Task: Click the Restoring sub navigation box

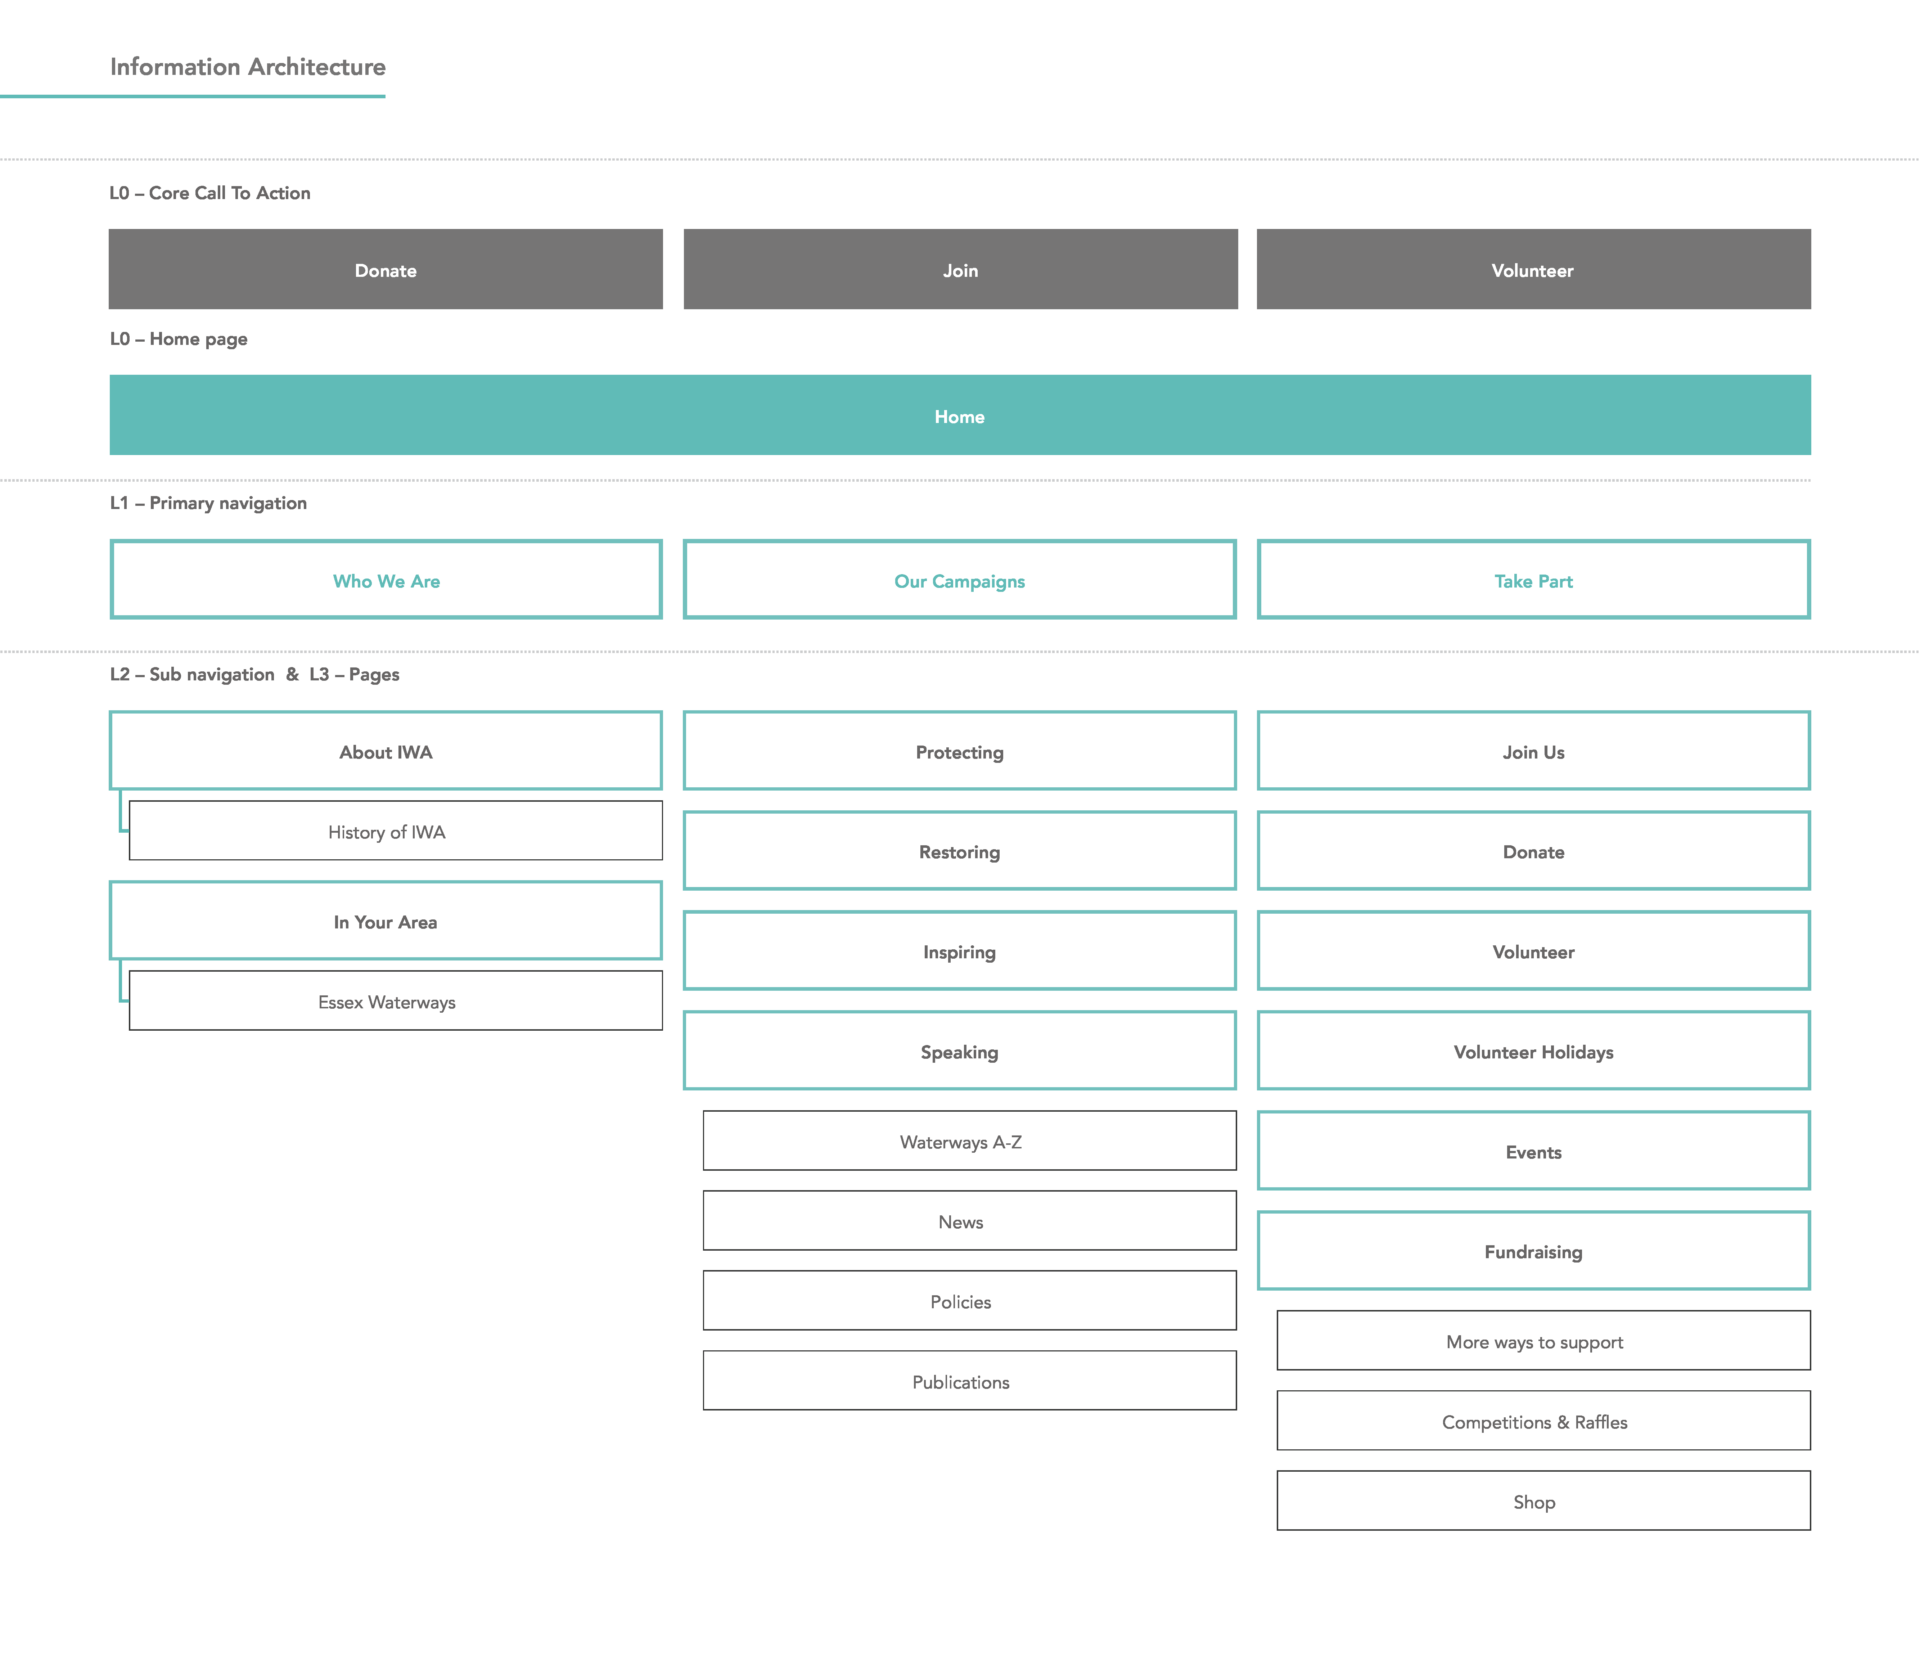Action: (960, 851)
